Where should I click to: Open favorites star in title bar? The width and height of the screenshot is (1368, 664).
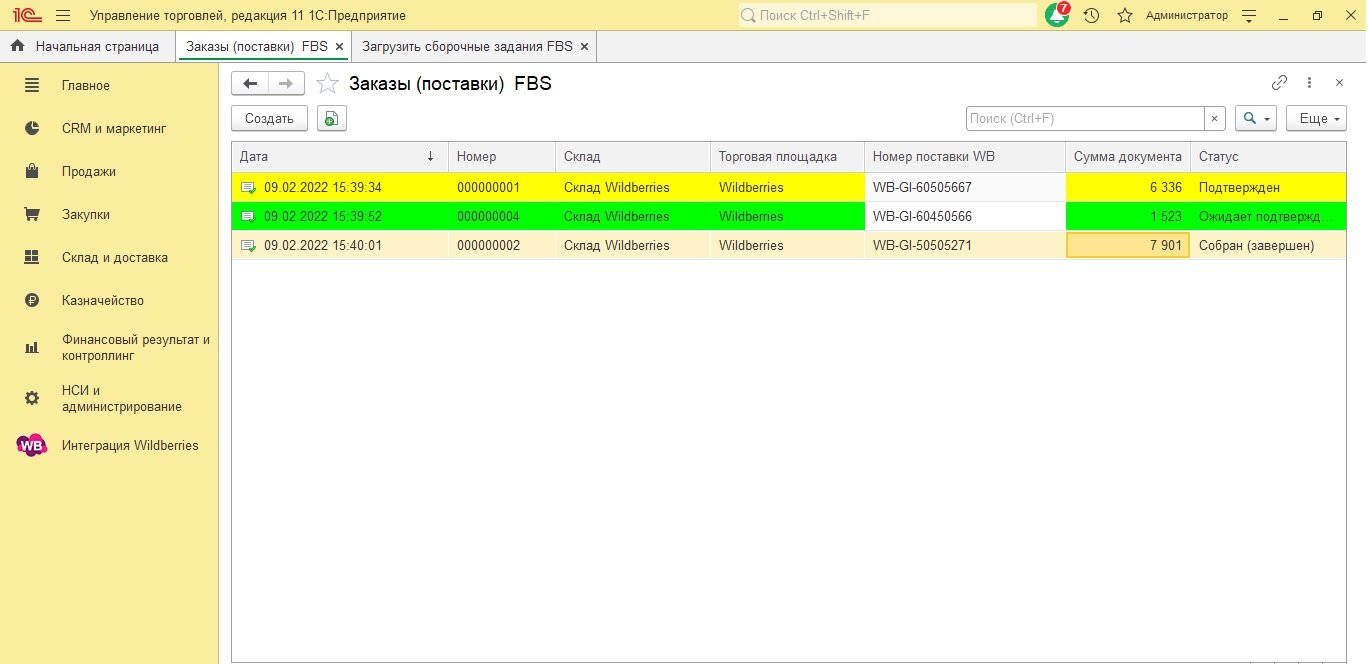(x=1125, y=16)
